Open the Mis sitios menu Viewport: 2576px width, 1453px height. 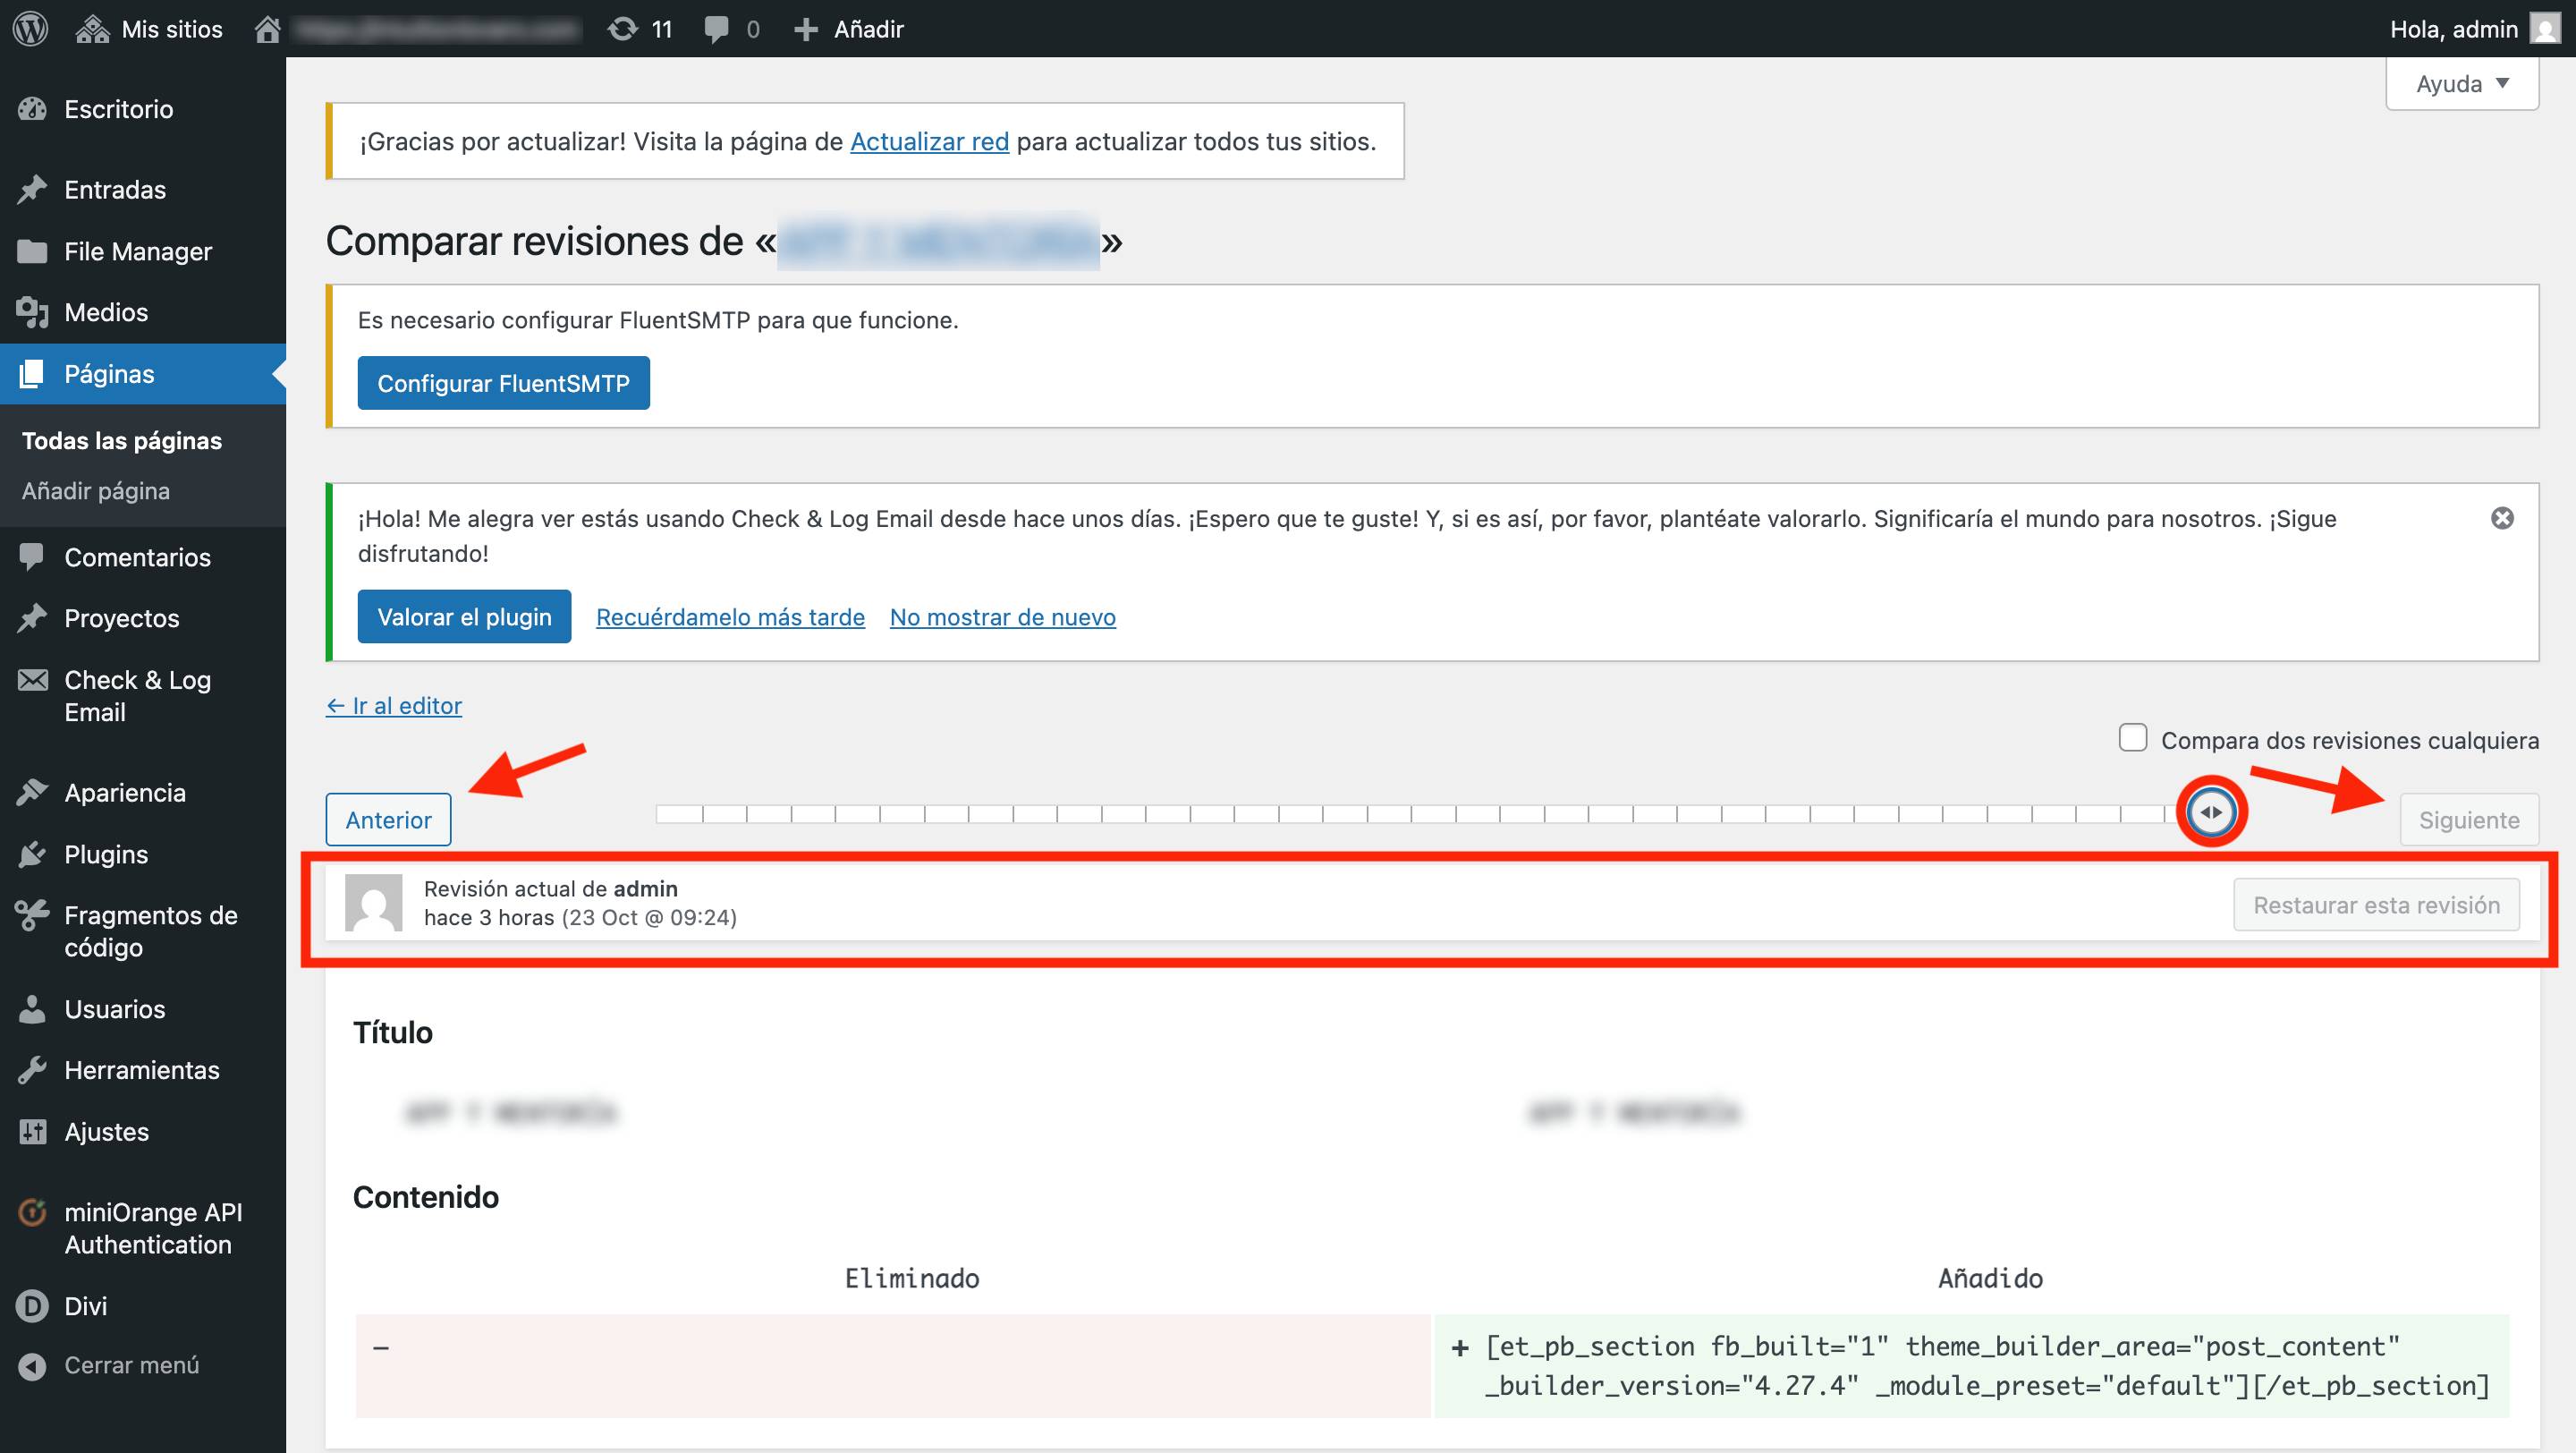tap(150, 29)
